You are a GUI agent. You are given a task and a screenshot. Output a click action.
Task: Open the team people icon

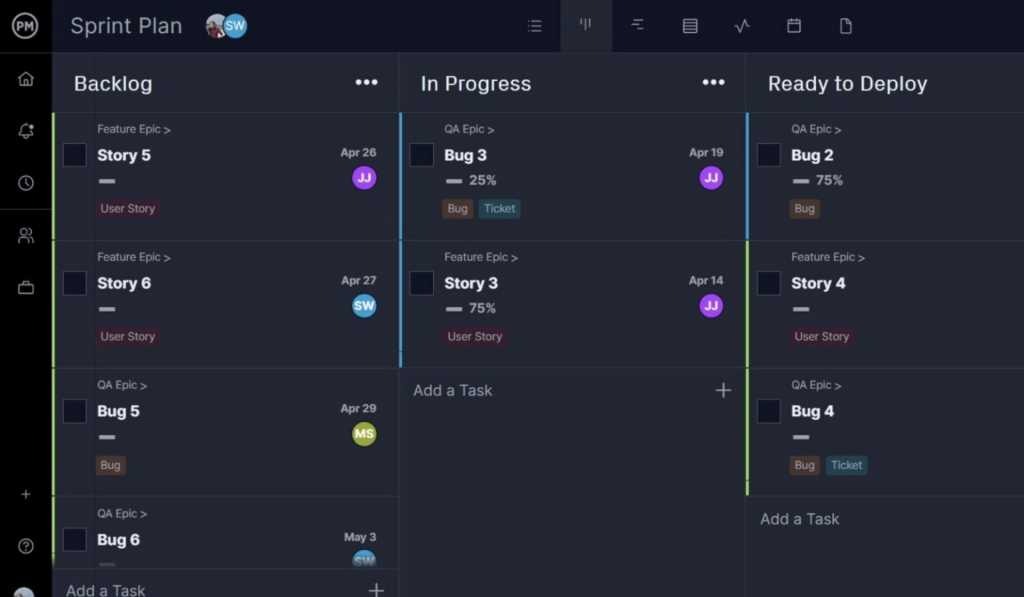(x=25, y=235)
